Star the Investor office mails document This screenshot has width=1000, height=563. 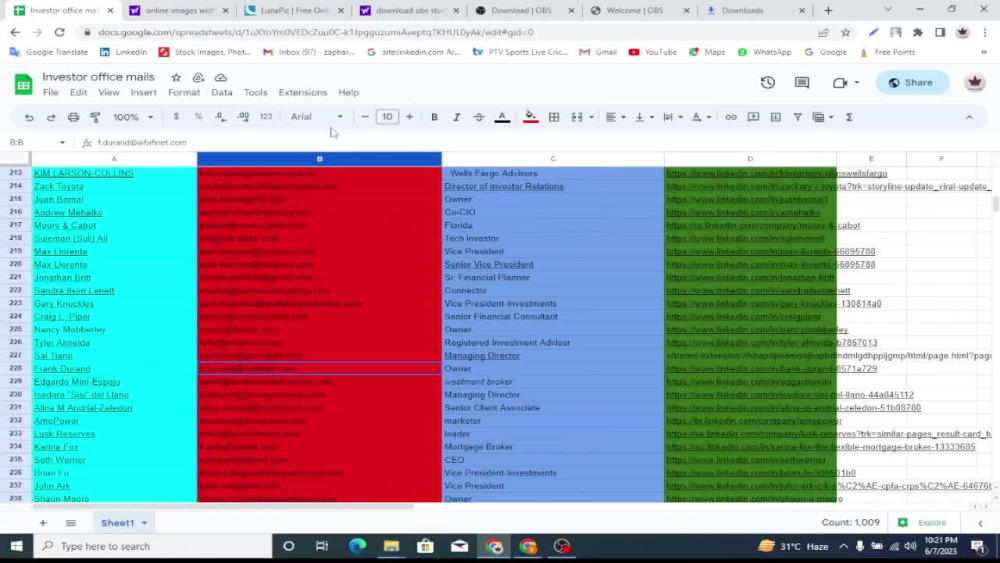tap(176, 77)
